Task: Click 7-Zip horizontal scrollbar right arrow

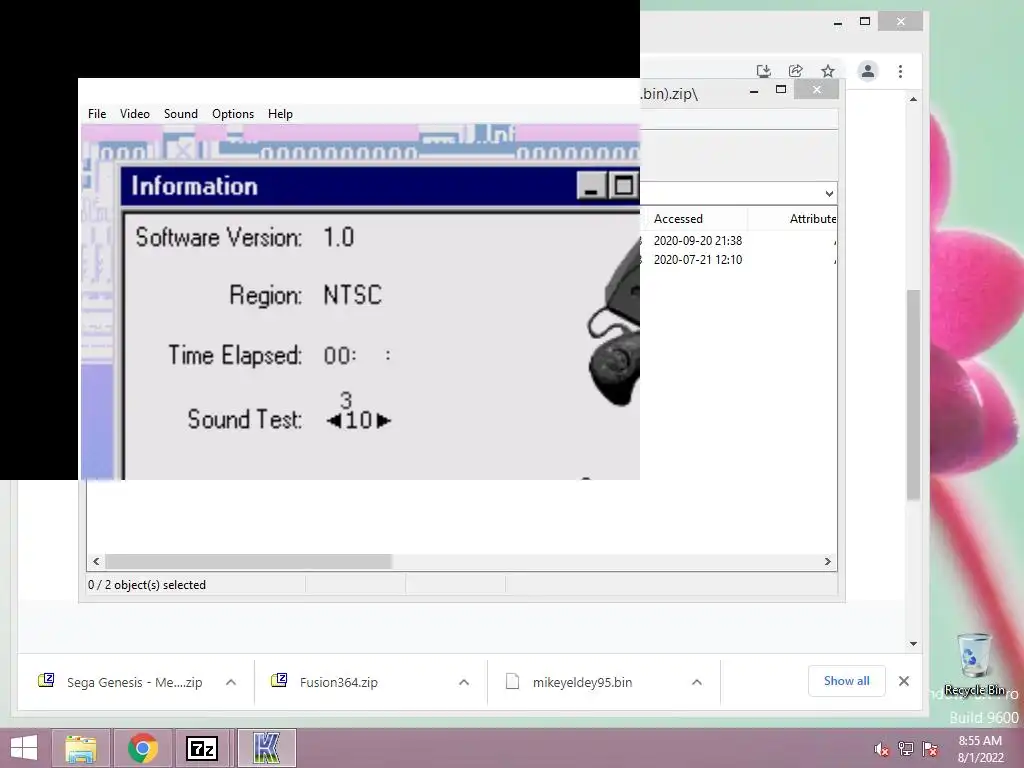Action: [x=827, y=561]
